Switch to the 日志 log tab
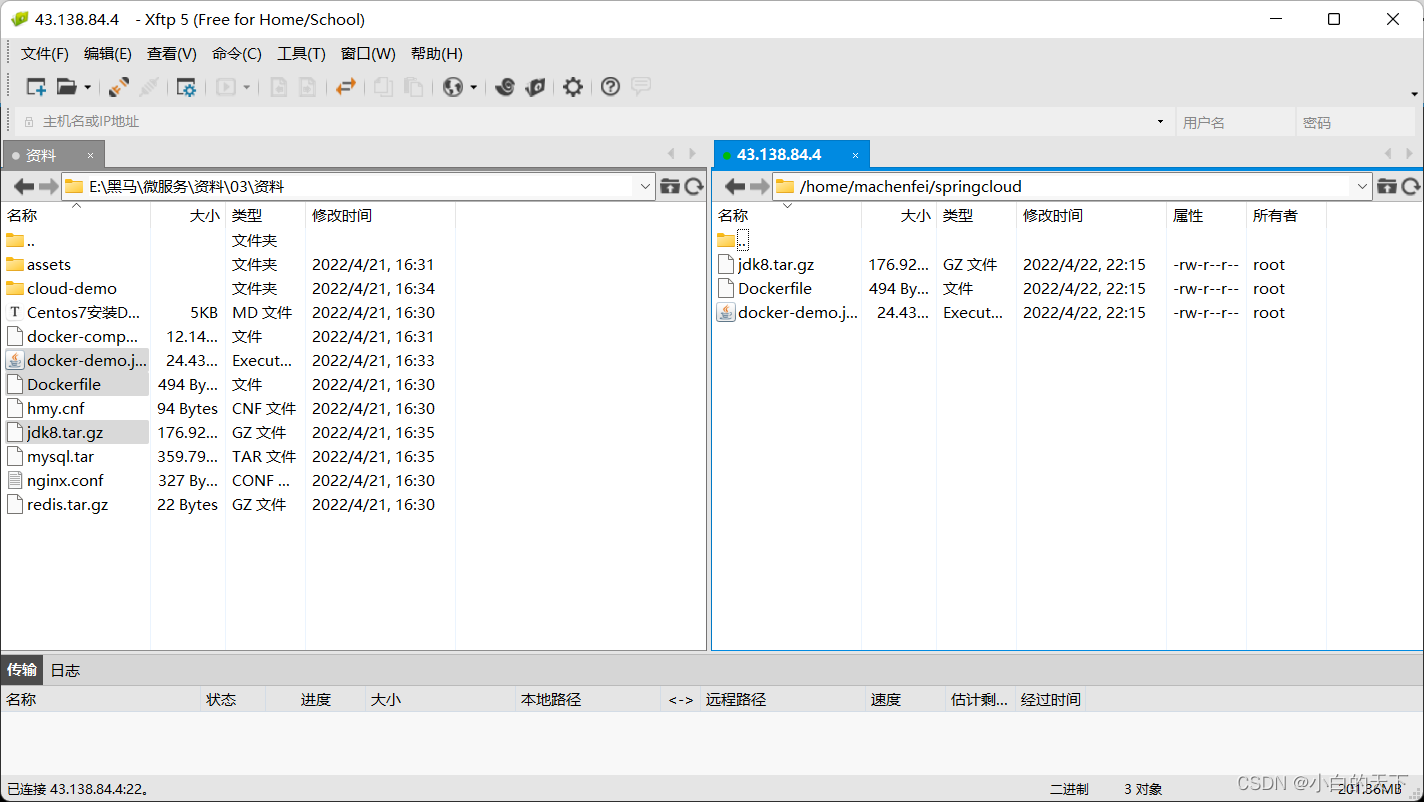Screen dimensions: 1424x802 (x=65, y=670)
